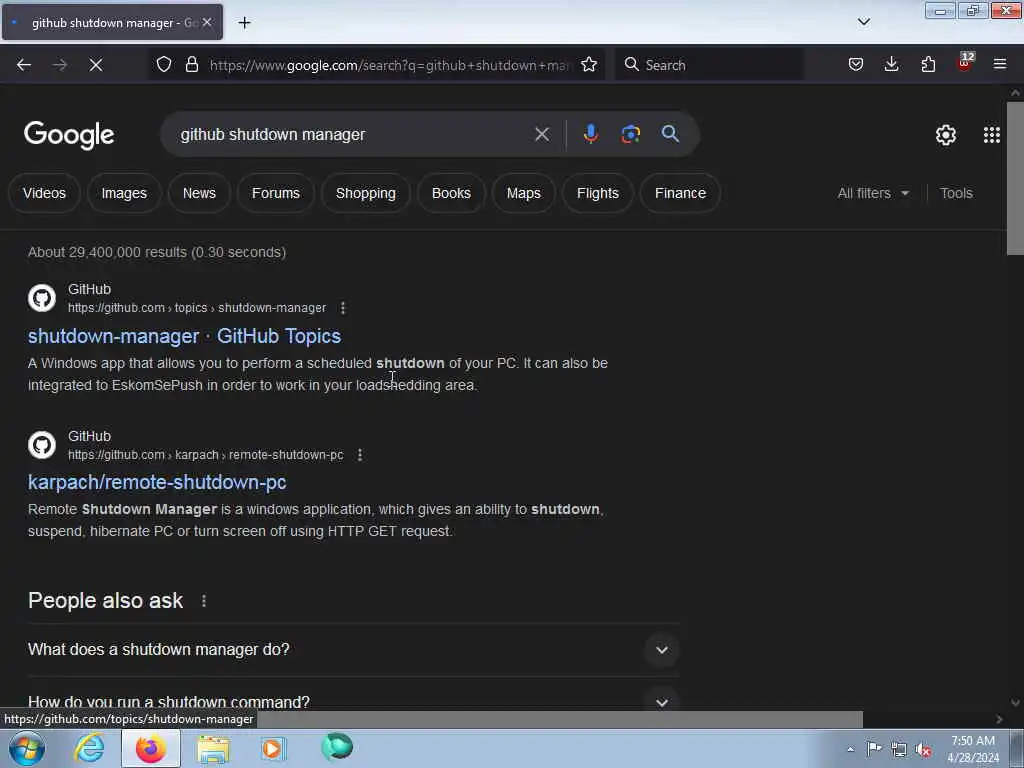This screenshot has height=768, width=1024.
Task: Open more options for karpach remote-shutdown-pc result
Action: click(360, 455)
